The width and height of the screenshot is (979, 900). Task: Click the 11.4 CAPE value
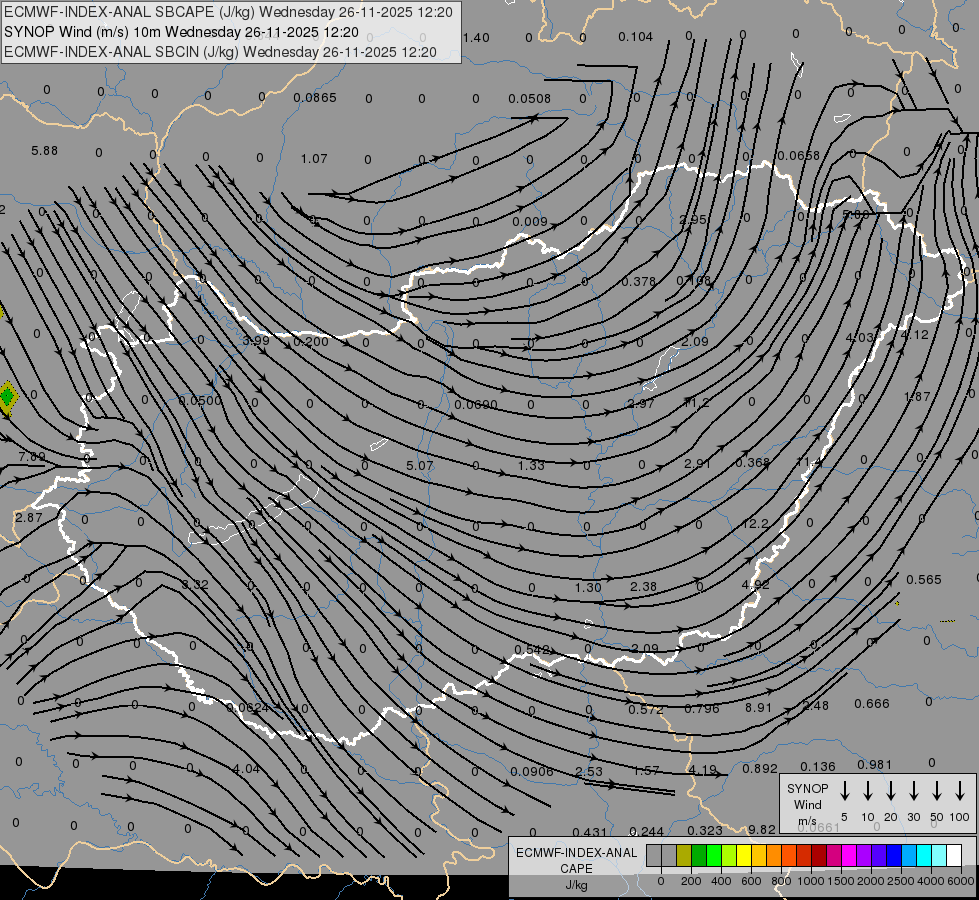pos(809,462)
